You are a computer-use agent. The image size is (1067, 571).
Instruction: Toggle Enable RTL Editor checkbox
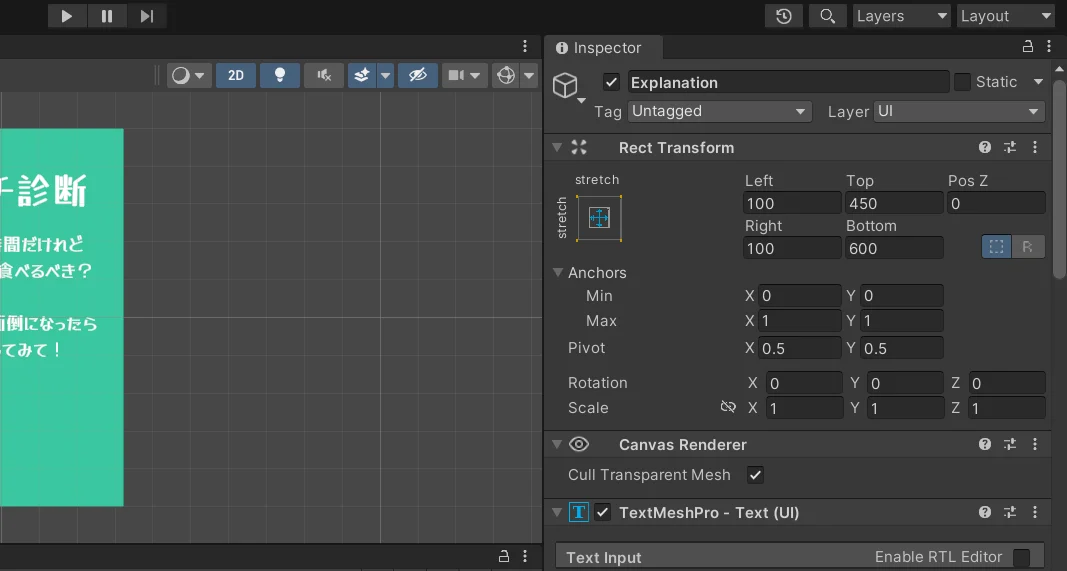coord(1021,557)
